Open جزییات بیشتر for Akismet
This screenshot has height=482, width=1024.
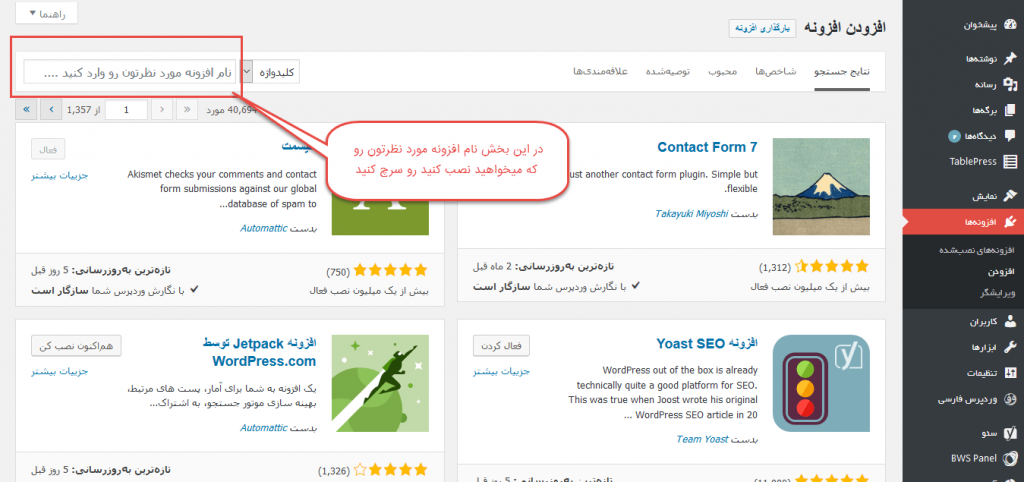(x=59, y=175)
